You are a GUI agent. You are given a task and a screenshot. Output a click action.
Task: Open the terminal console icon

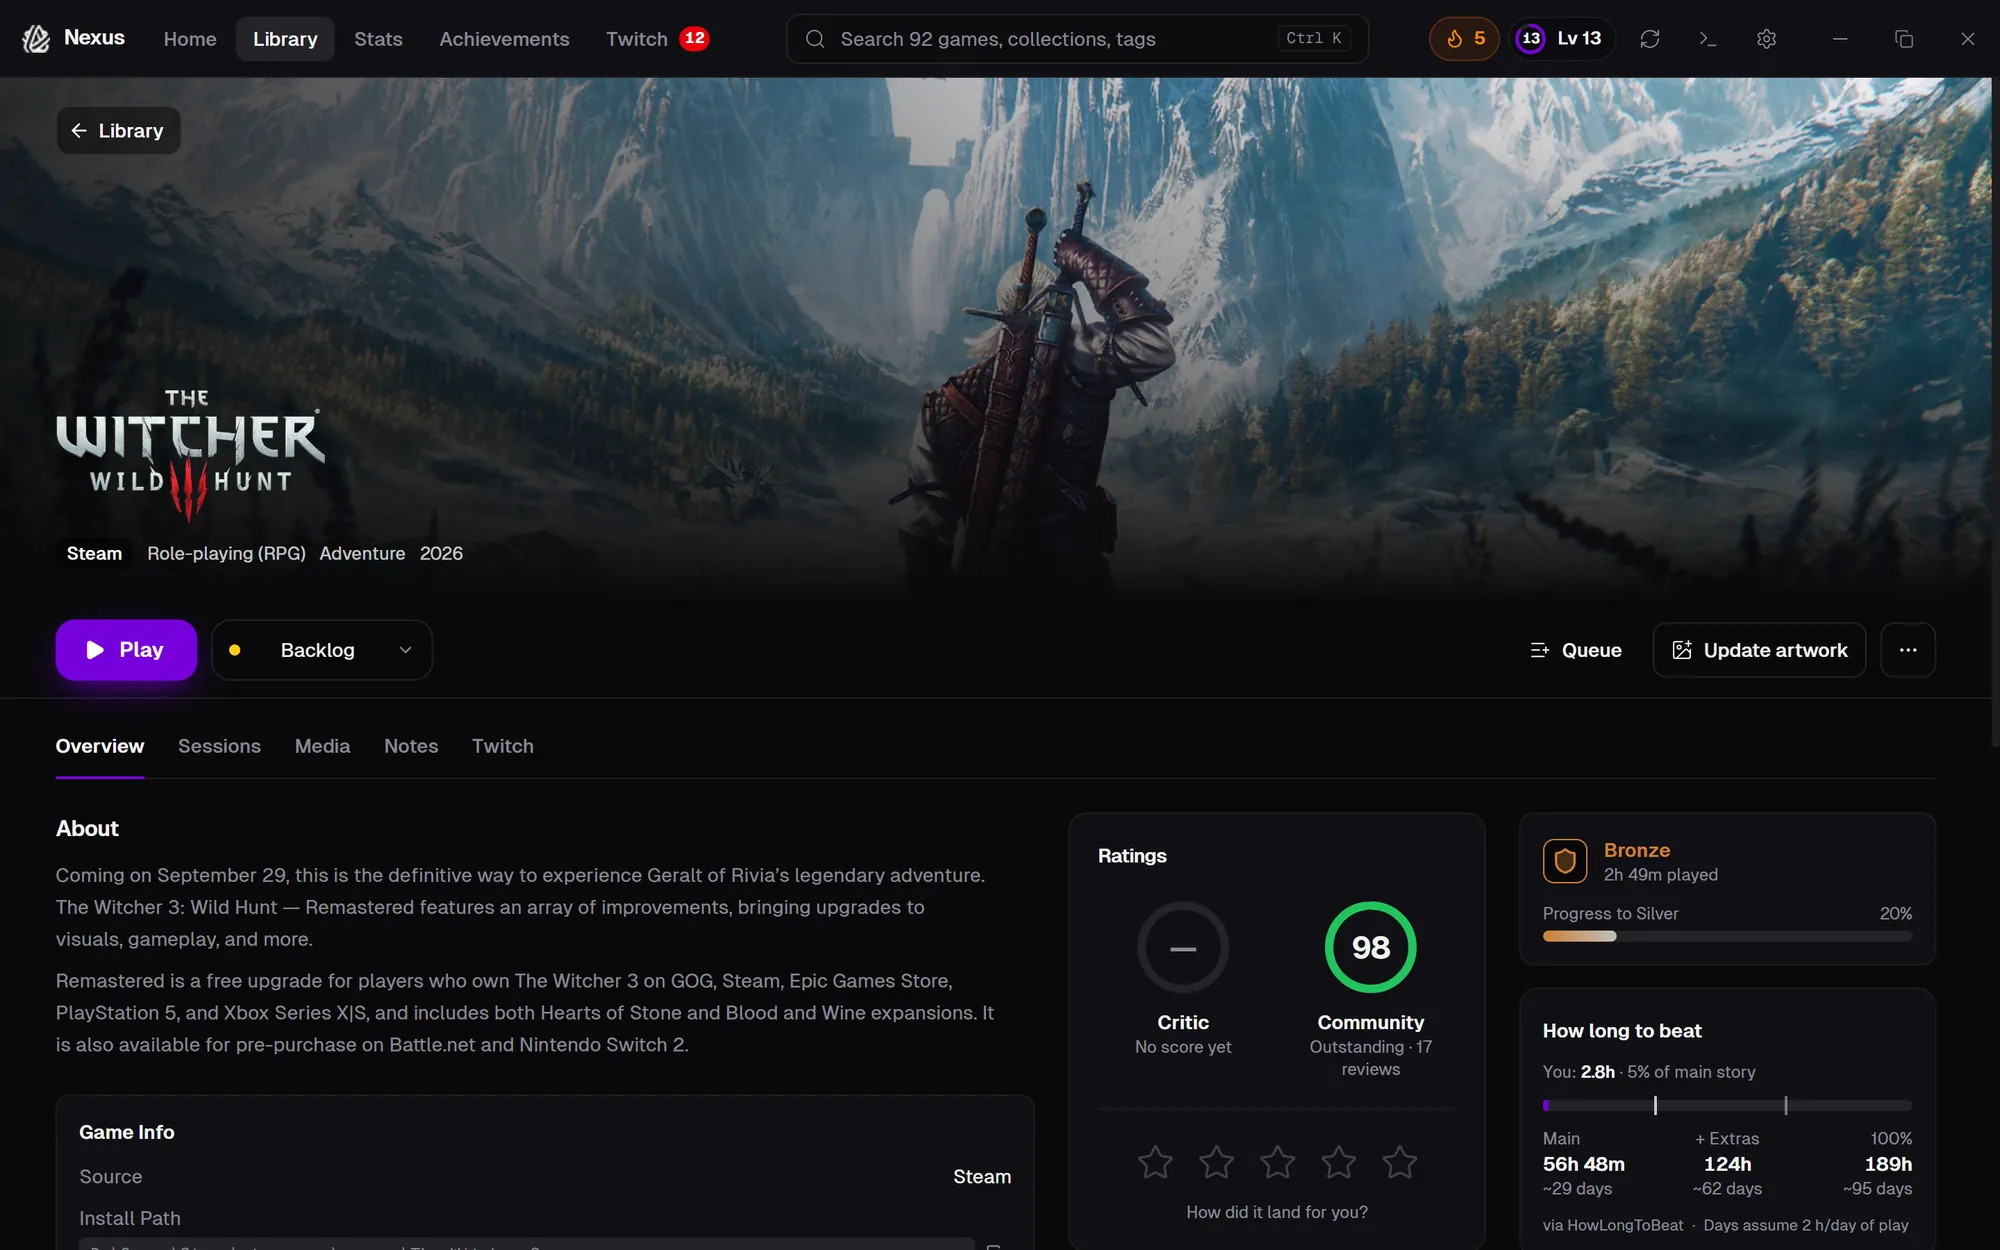(1708, 39)
